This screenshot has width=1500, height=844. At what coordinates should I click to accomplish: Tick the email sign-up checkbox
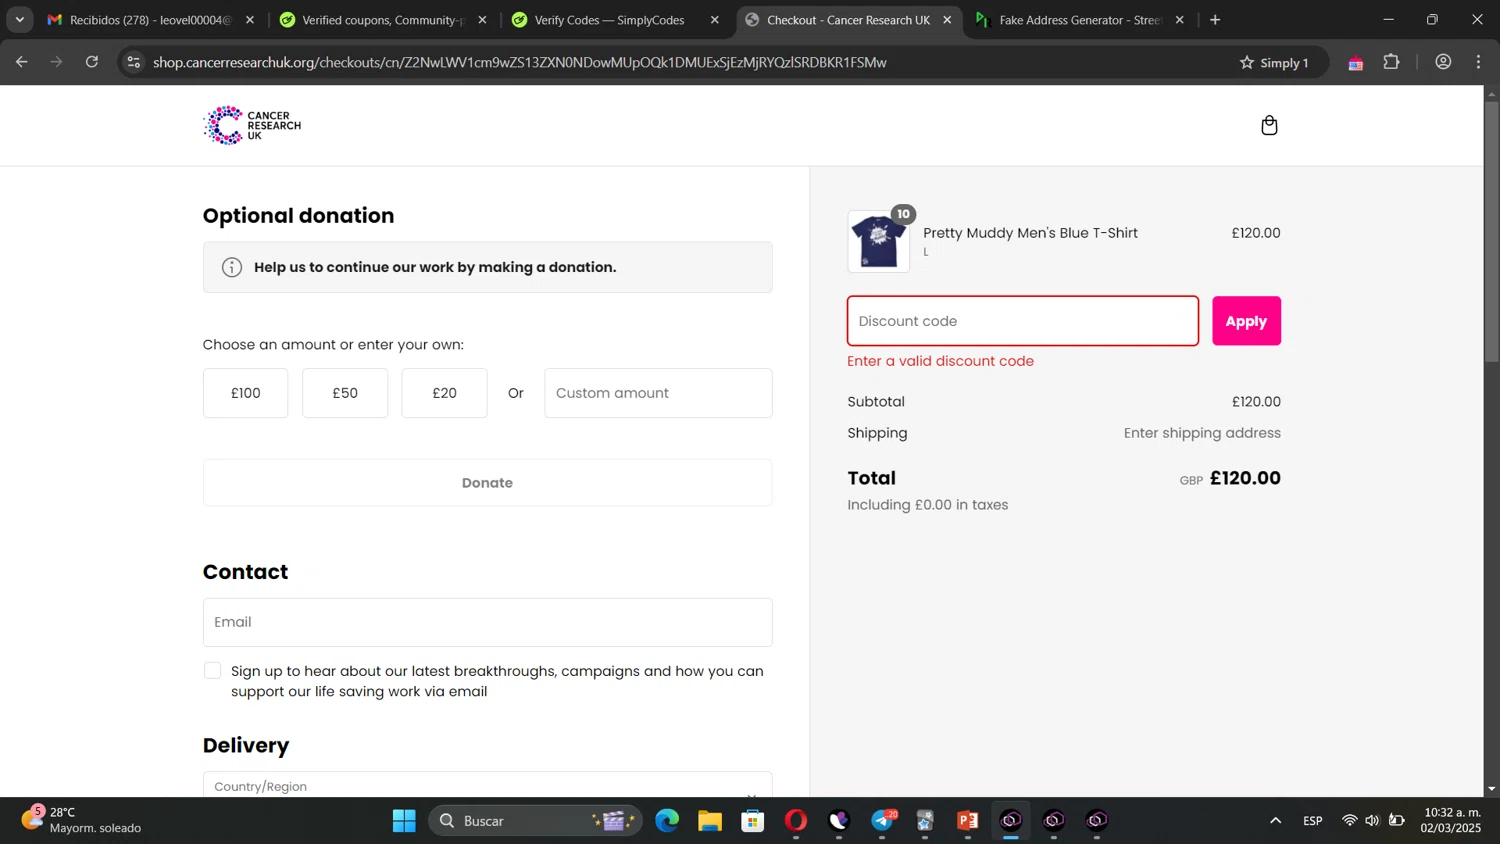(212, 671)
